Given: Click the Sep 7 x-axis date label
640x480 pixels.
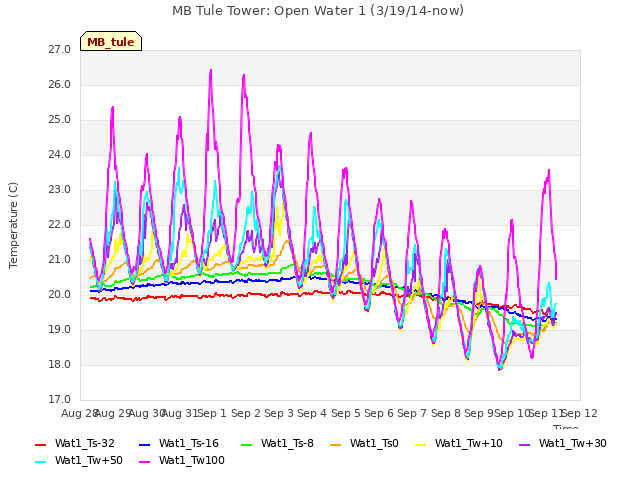Looking at the screenshot, I should click(x=412, y=414).
